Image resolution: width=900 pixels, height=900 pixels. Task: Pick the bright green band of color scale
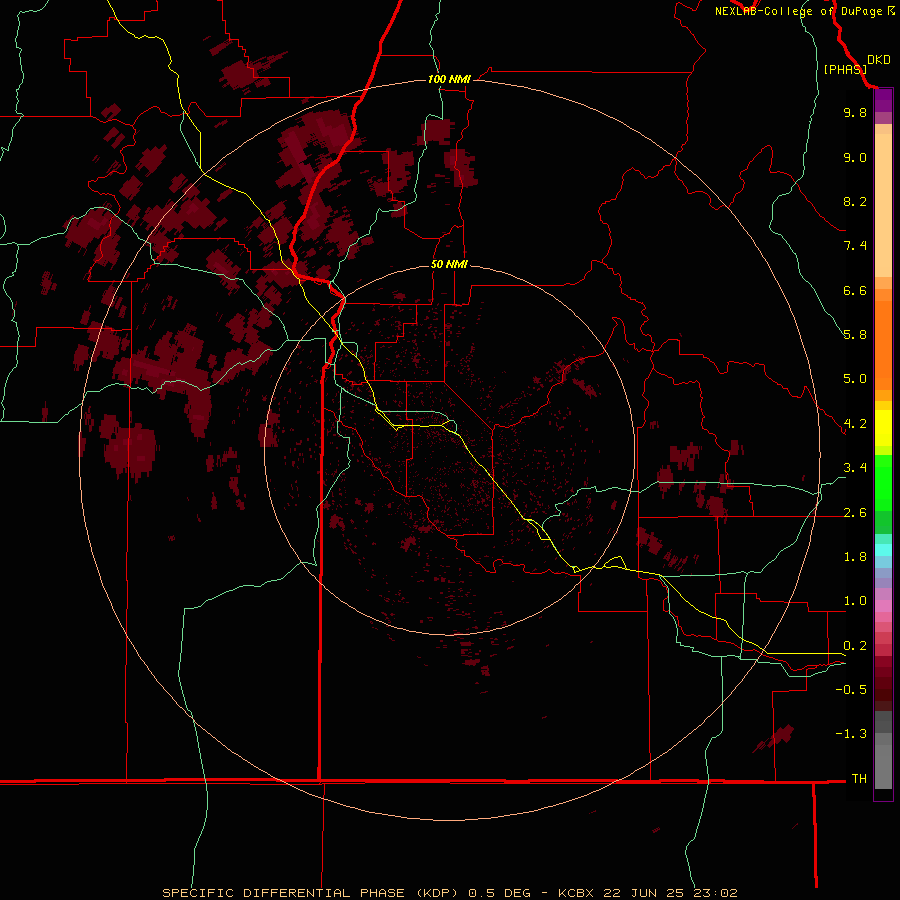click(883, 483)
